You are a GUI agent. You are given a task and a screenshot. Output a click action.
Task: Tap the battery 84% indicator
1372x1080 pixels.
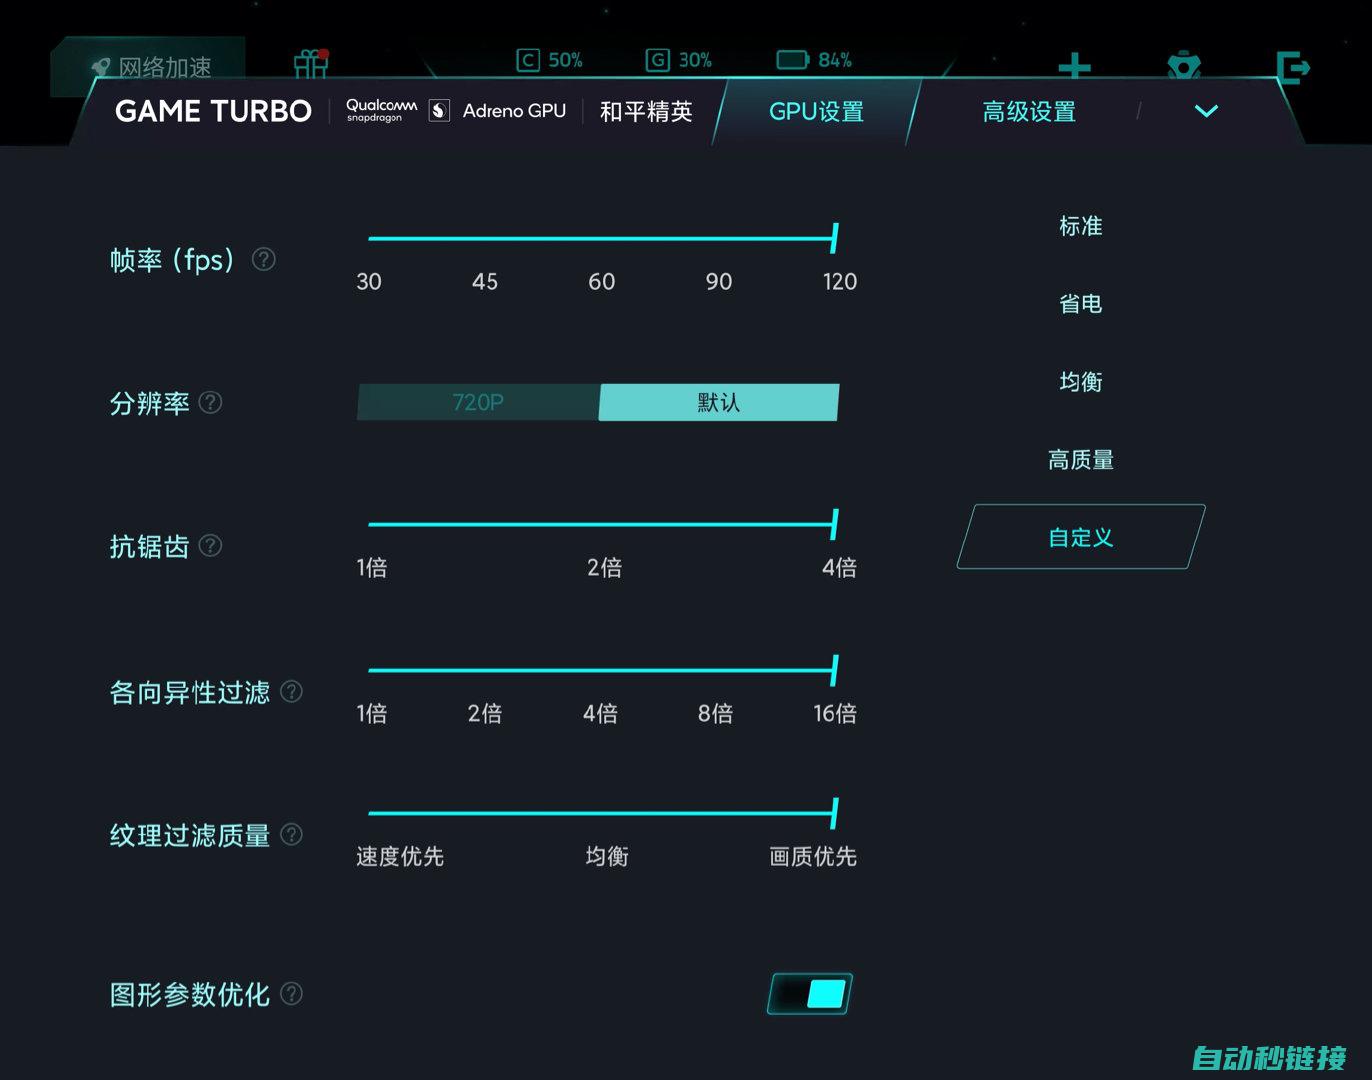(x=814, y=60)
